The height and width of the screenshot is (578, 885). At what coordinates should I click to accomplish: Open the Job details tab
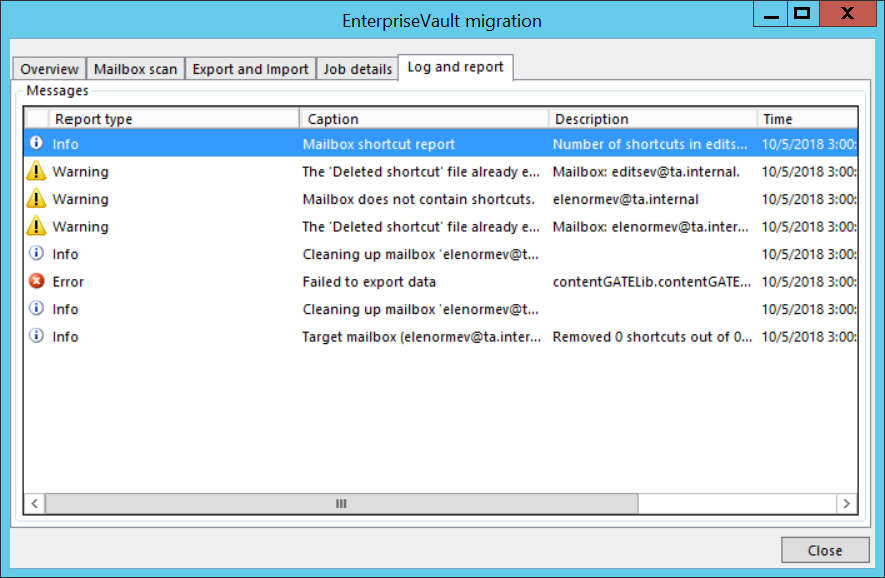tap(357, 69)
